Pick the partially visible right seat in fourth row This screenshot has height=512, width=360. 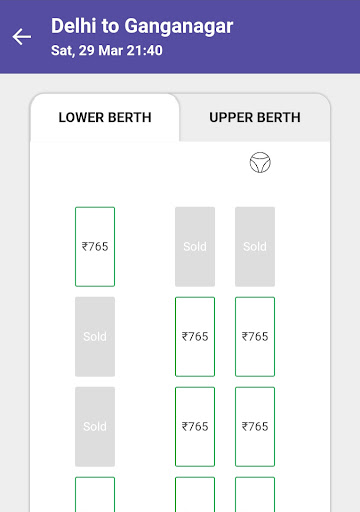[x=255, y=494]
